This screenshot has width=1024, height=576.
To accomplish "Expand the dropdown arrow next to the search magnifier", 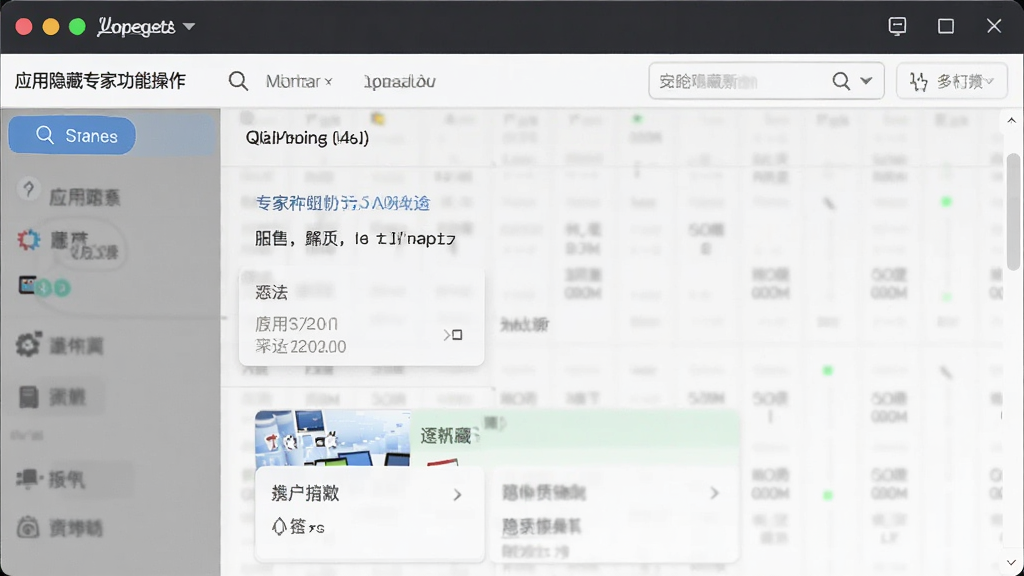I will 866,81.
